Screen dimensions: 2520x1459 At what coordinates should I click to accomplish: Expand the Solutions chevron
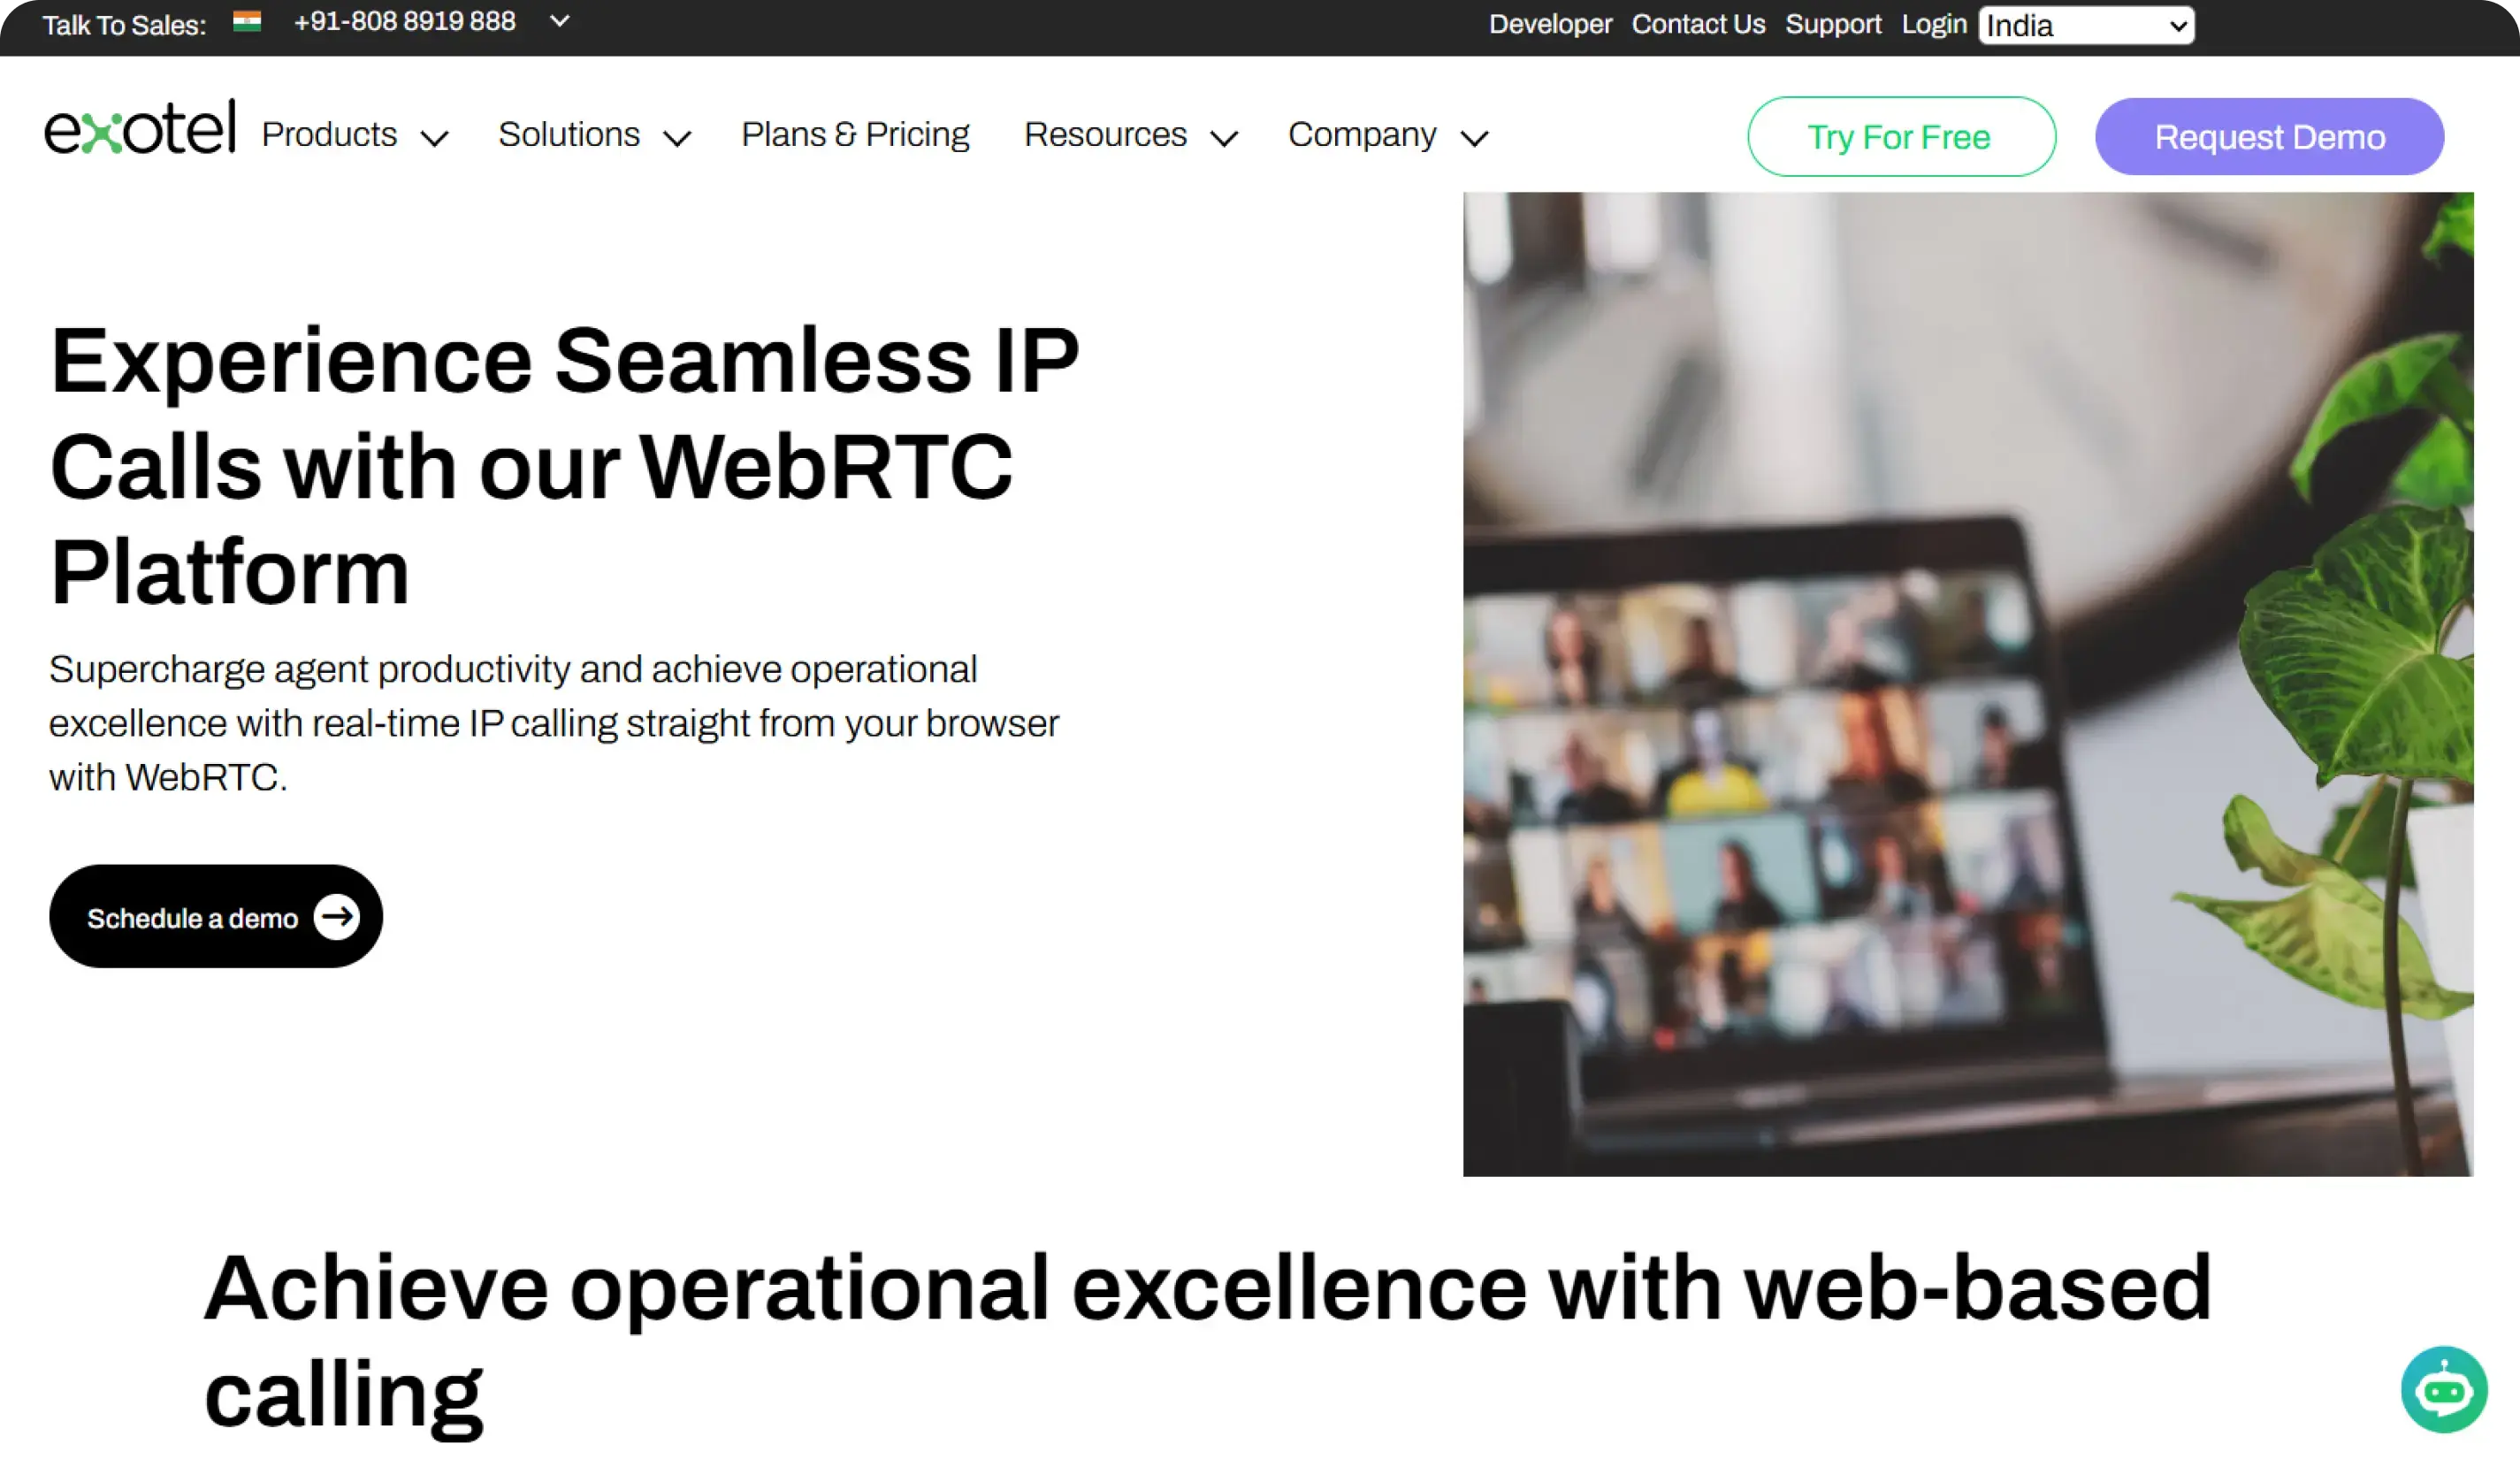677,138
